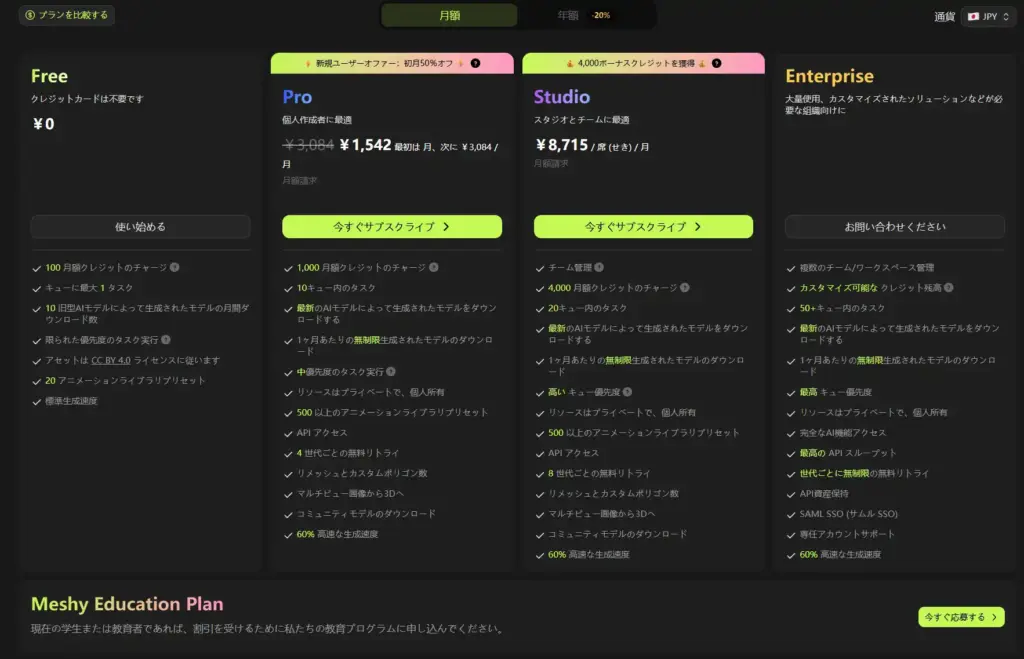Click help icon beside Pro 1,000 月額クレジット
This screenshot has height=659, width=1024.
[433, 268]
